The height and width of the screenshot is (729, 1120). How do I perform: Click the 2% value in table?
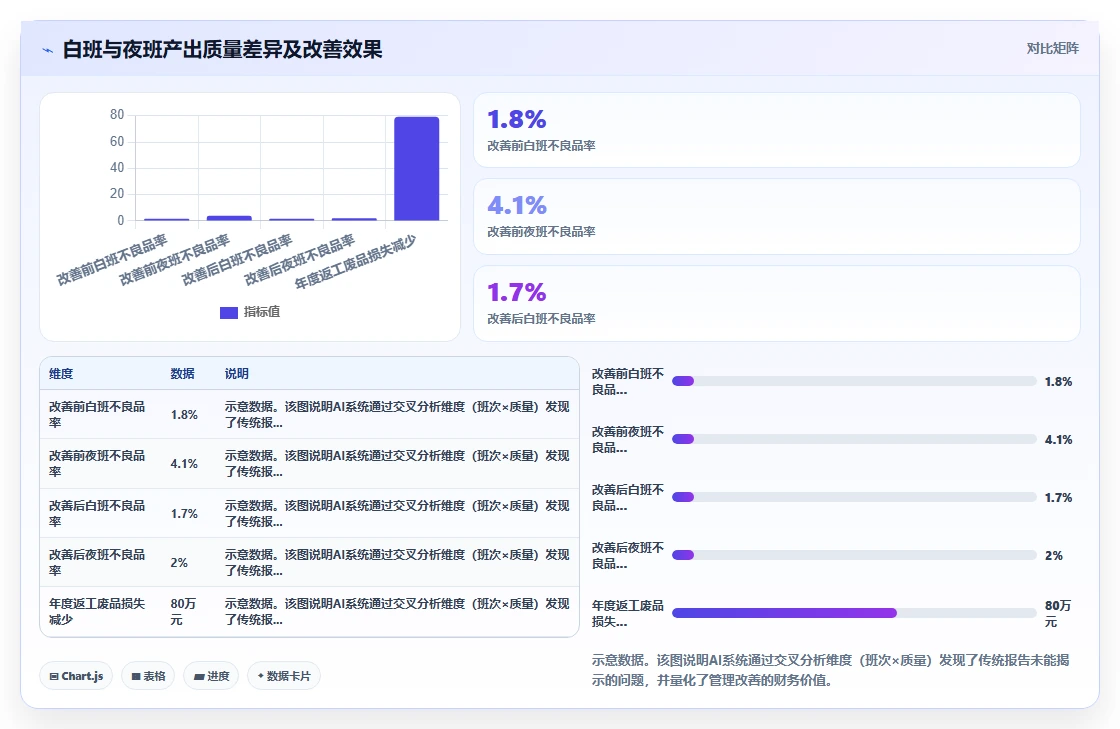point(179,563)
